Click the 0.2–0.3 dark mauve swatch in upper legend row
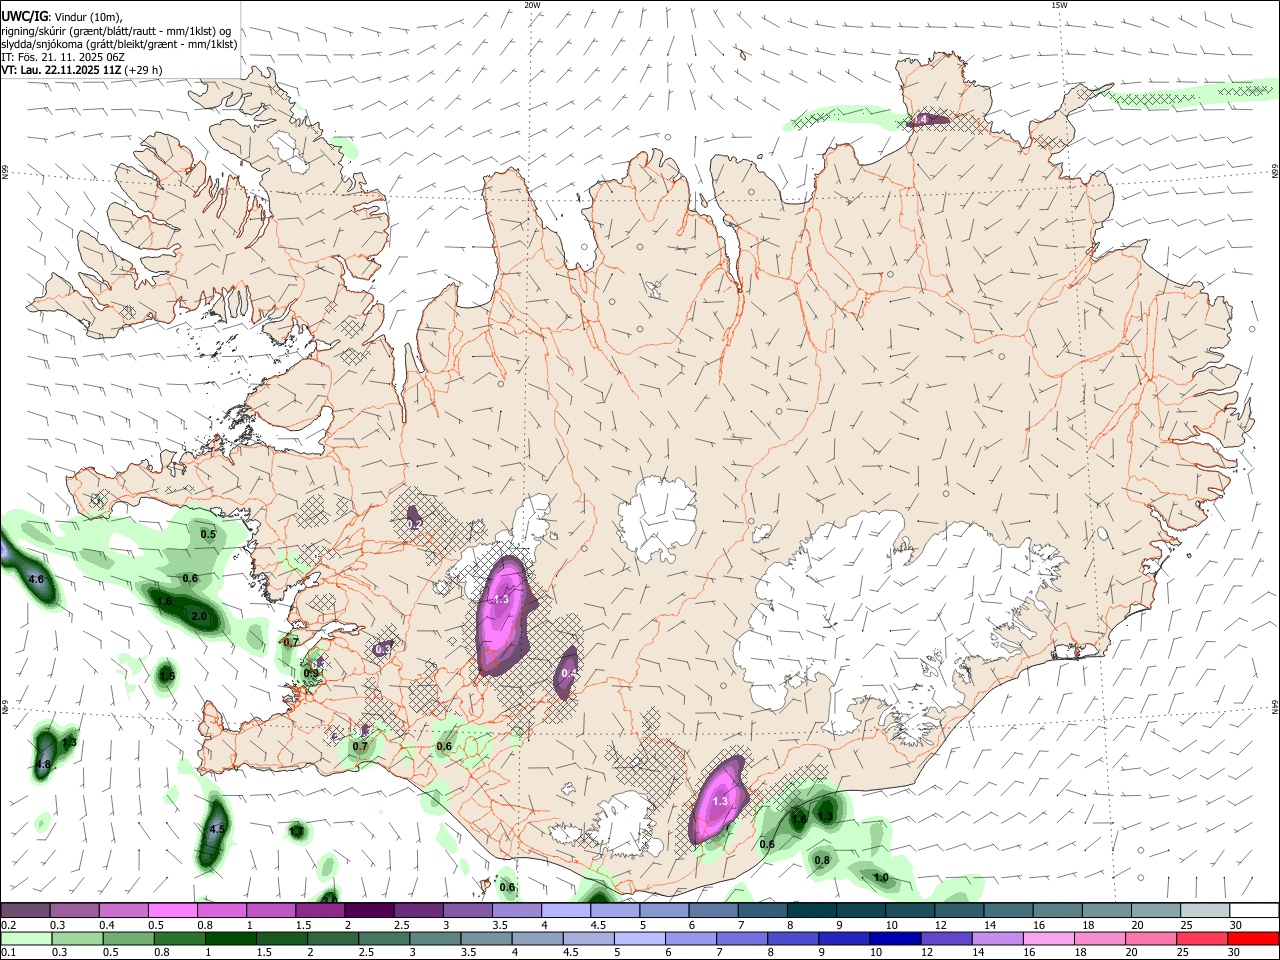This screenshot has height=960, width=1280. pos(25,910)
